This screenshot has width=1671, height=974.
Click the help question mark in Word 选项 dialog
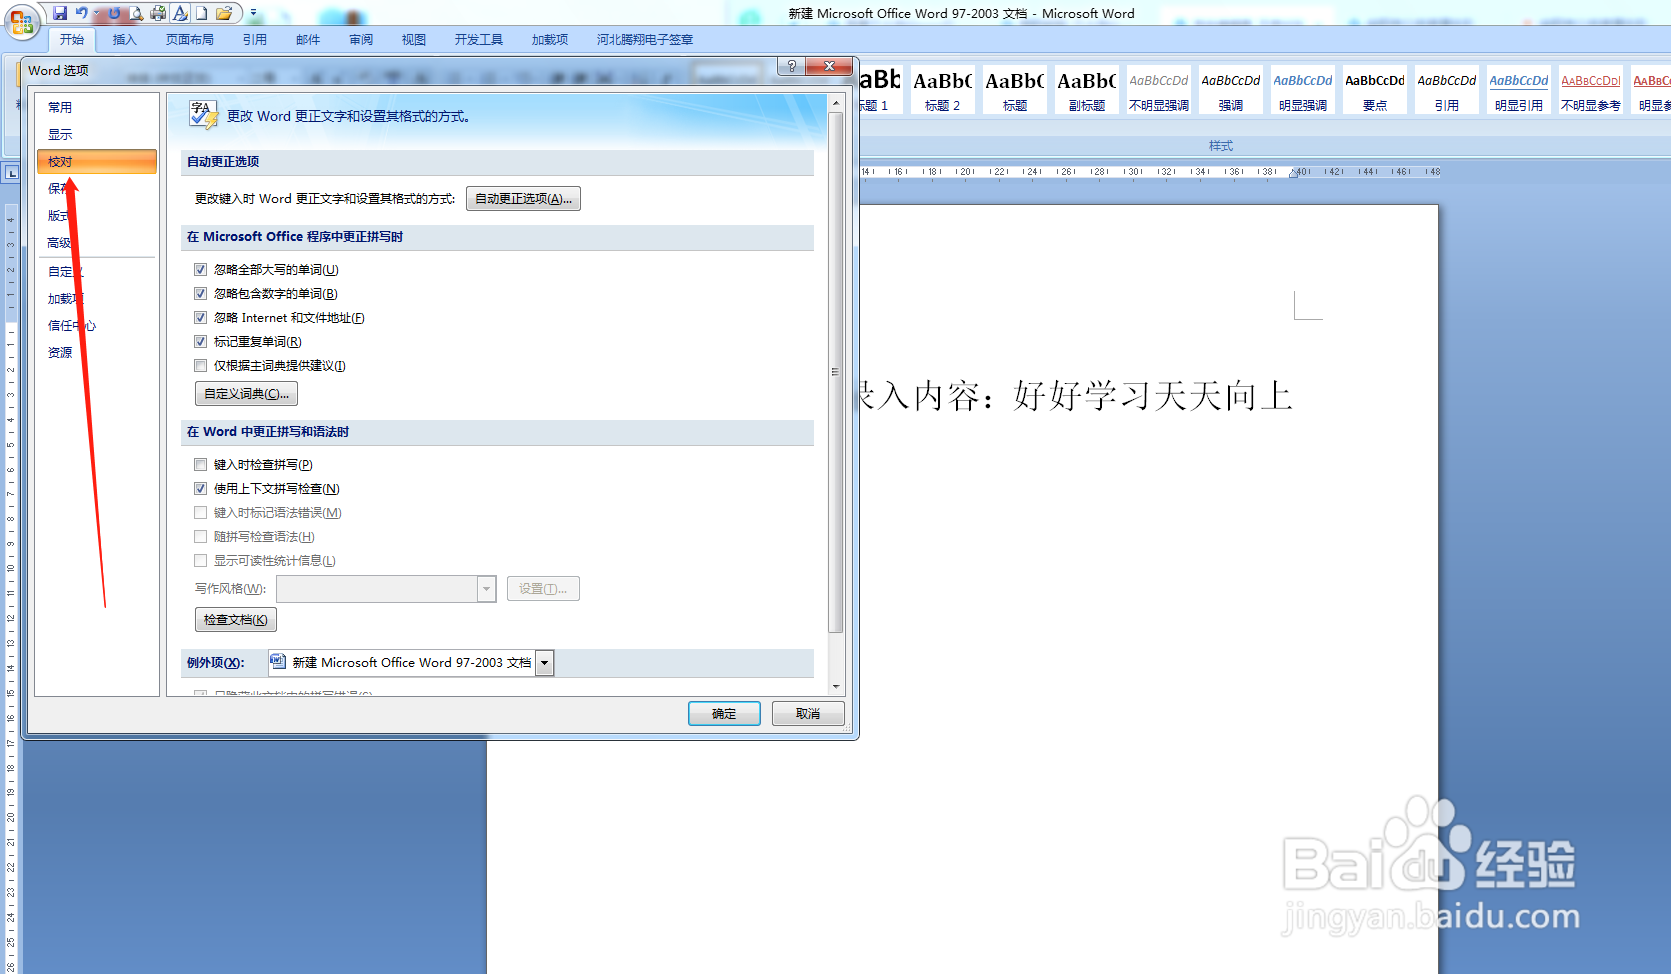pos(791,66)
